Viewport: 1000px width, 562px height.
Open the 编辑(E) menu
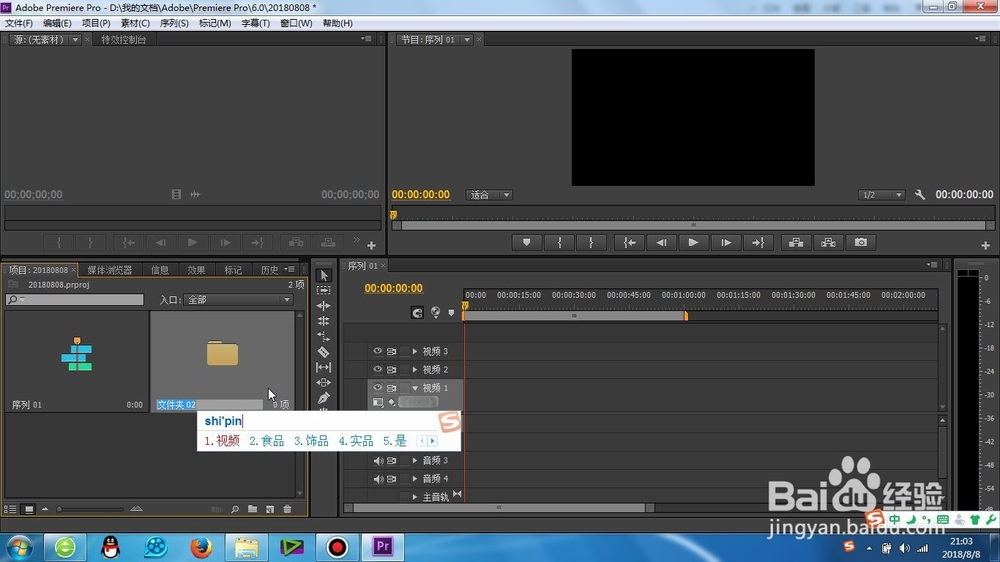pos(57,23)
